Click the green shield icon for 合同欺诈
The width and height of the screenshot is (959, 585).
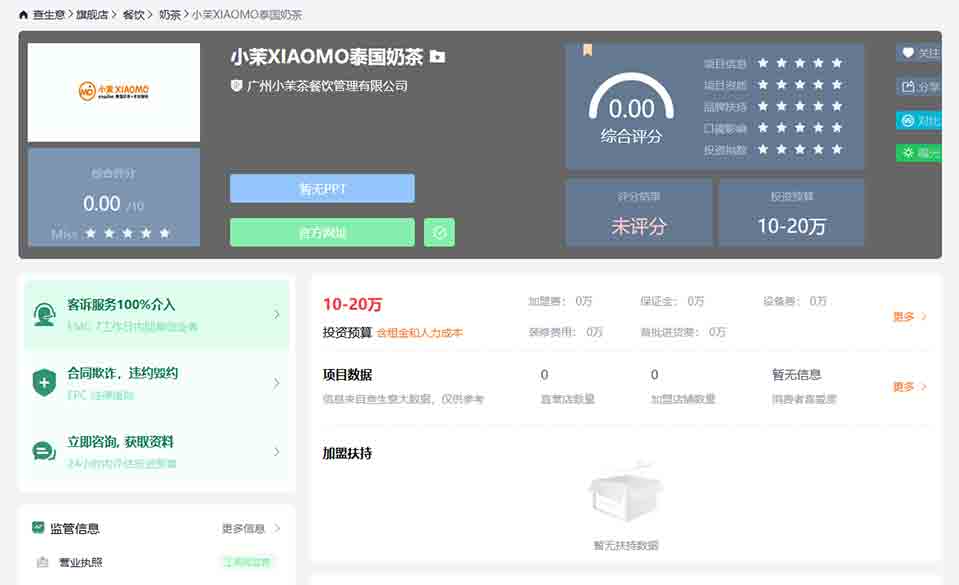tap(44, 382)
